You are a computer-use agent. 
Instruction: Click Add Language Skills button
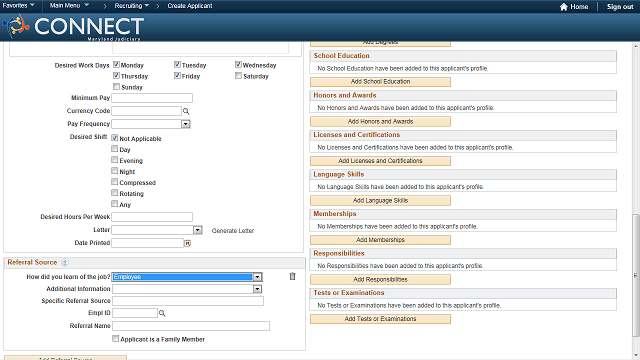tap(380, 200)
